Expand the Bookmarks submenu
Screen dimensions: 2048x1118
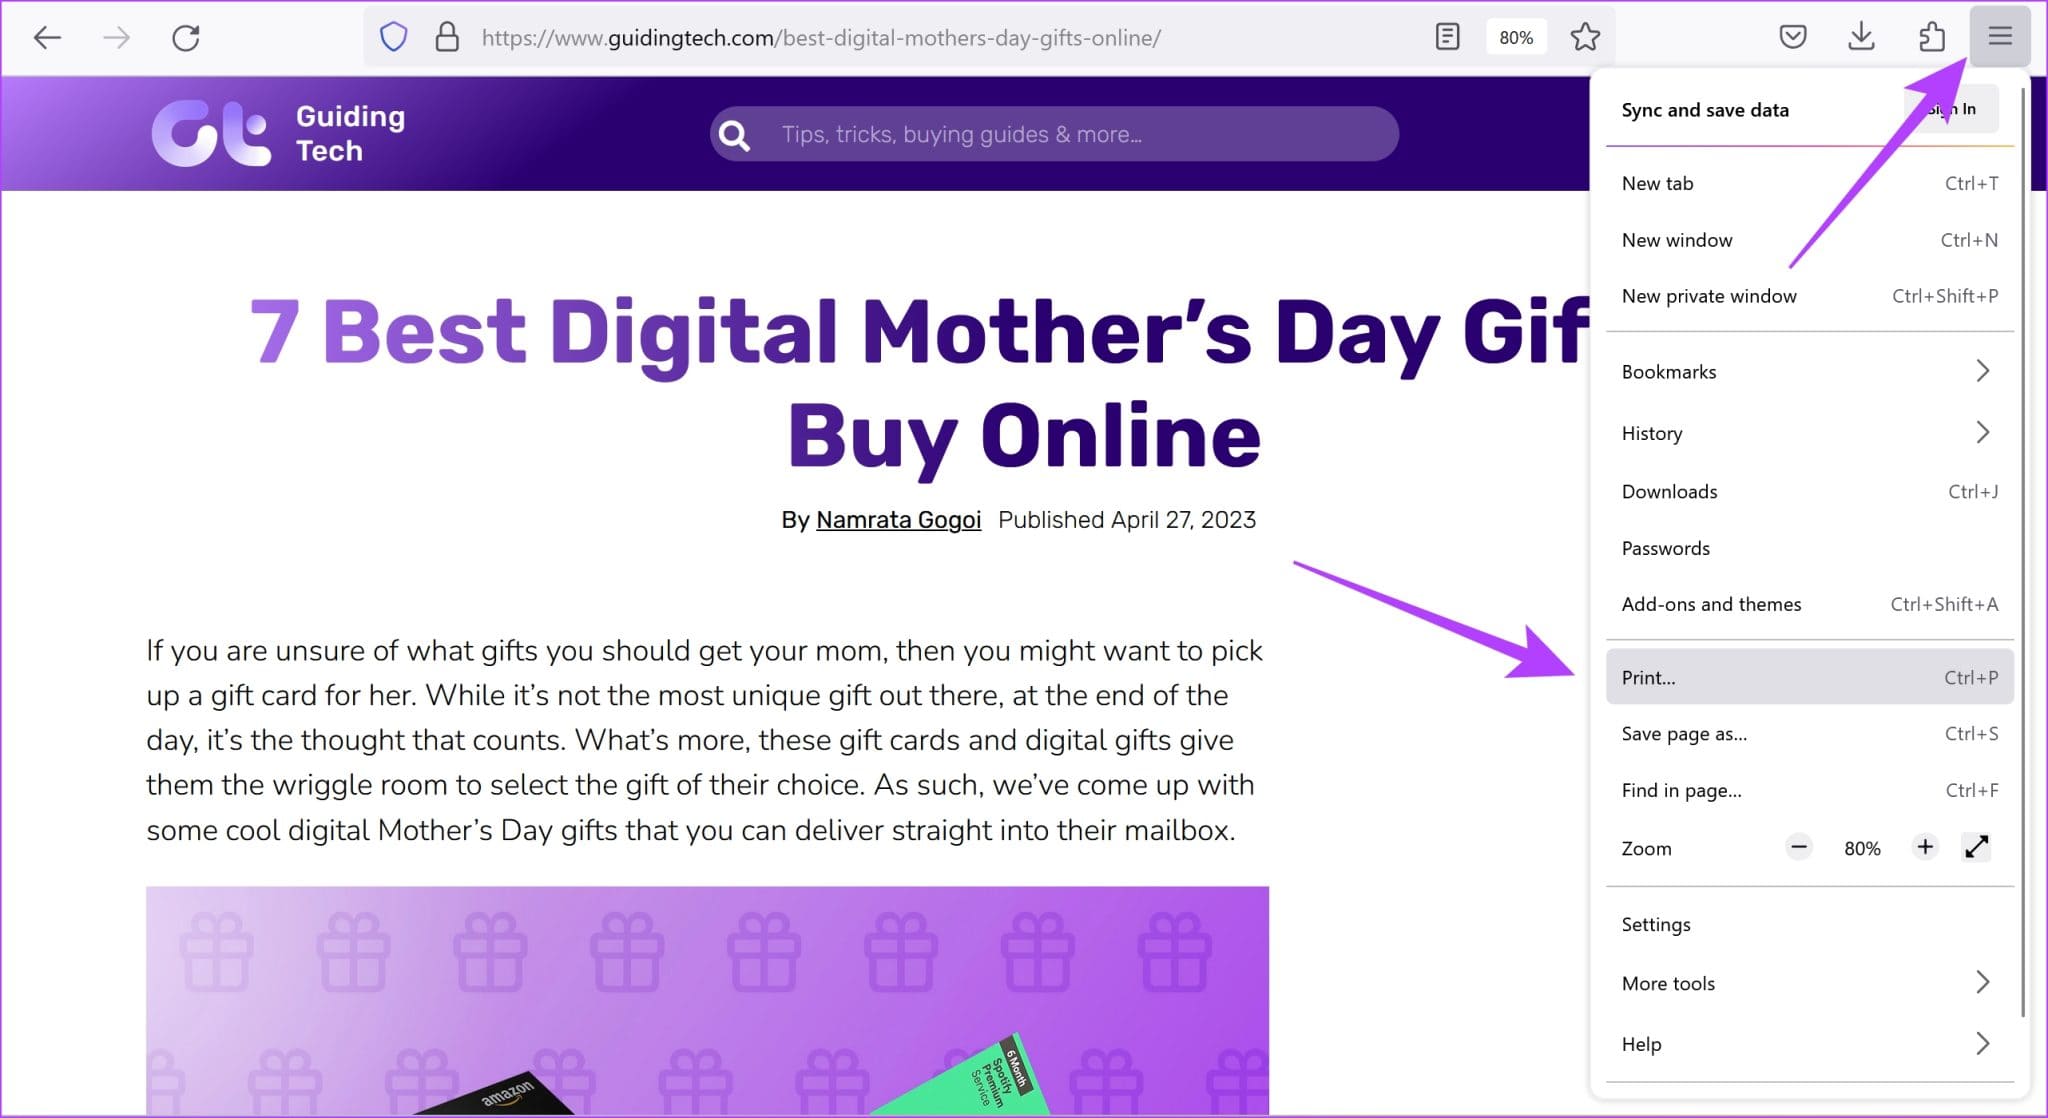tap(1986, 370)
